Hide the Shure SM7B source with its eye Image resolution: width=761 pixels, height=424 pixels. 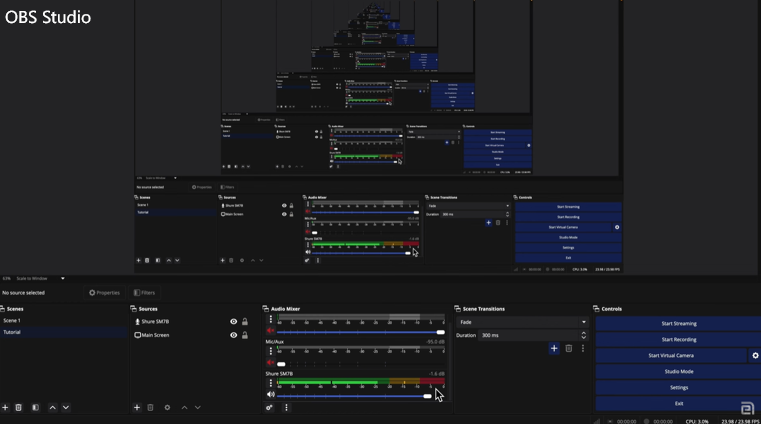coord(233,322)
